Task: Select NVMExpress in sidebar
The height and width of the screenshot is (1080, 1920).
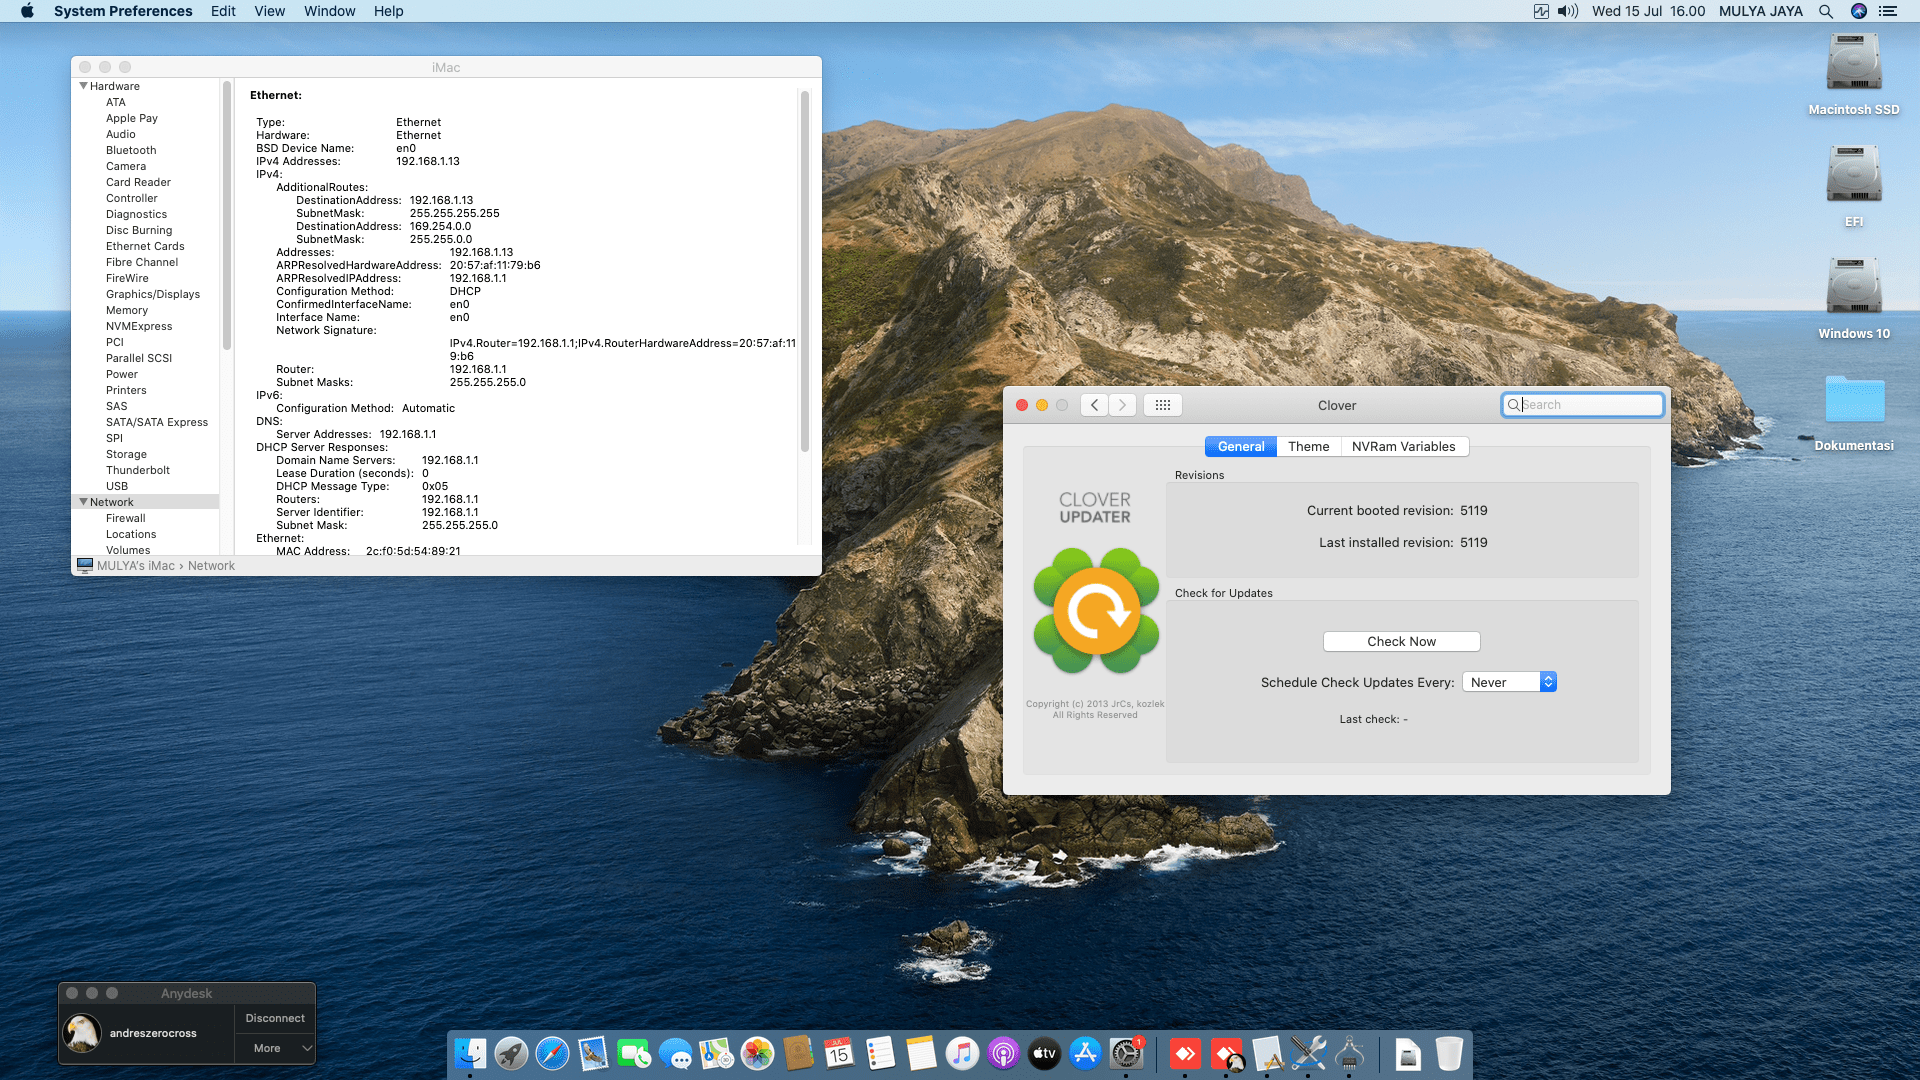Action: pyautogui.click(x=139, y=326)
